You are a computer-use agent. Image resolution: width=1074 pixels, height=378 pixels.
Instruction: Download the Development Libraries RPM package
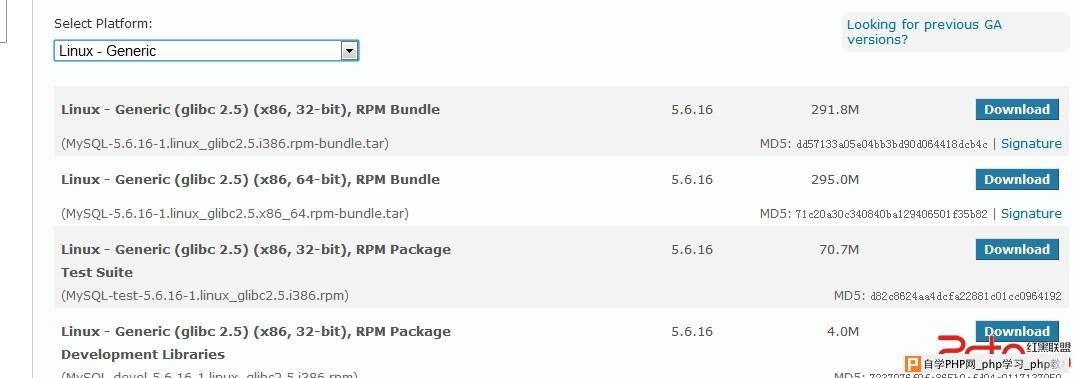(1017, 331)
